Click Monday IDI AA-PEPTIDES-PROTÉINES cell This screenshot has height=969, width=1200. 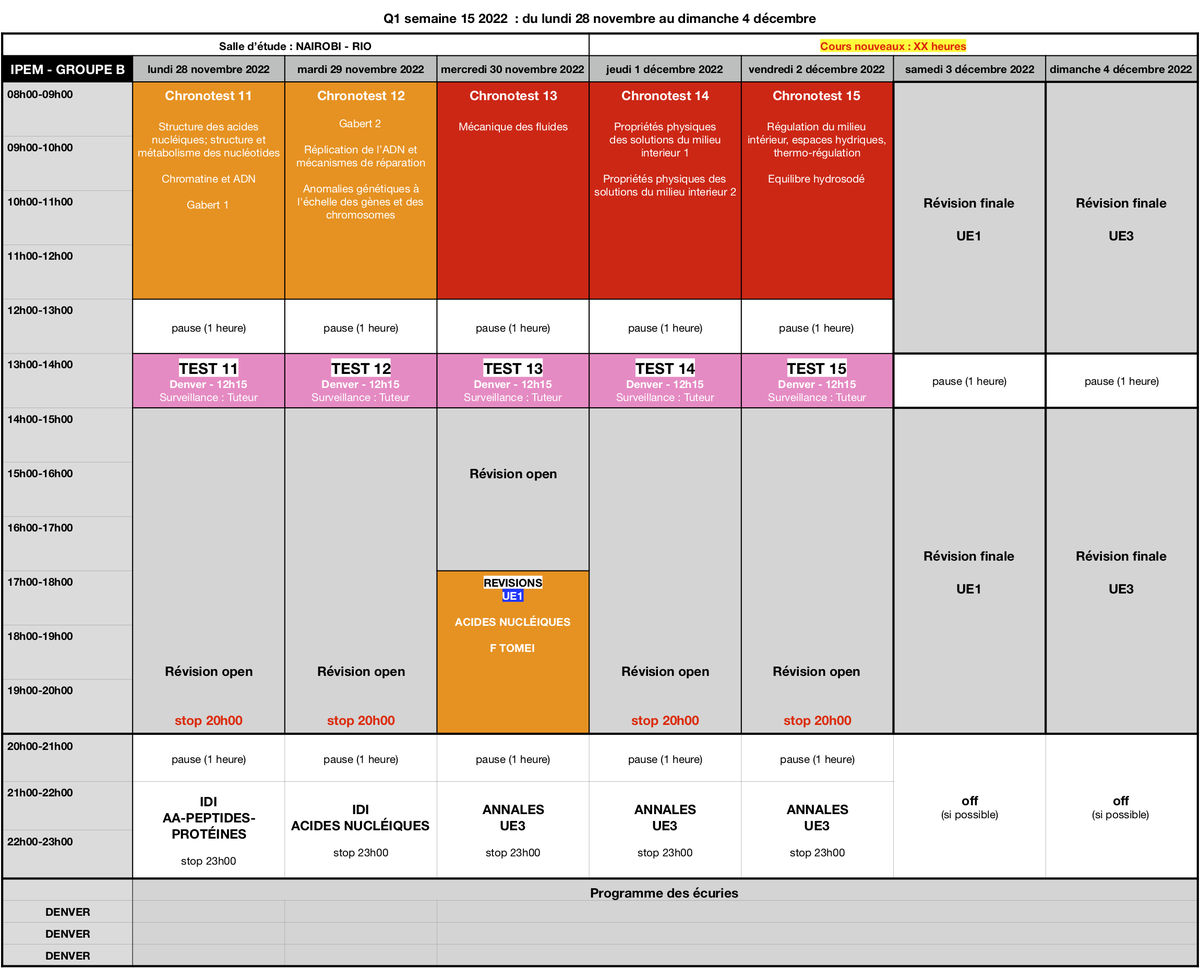(209, 830)
